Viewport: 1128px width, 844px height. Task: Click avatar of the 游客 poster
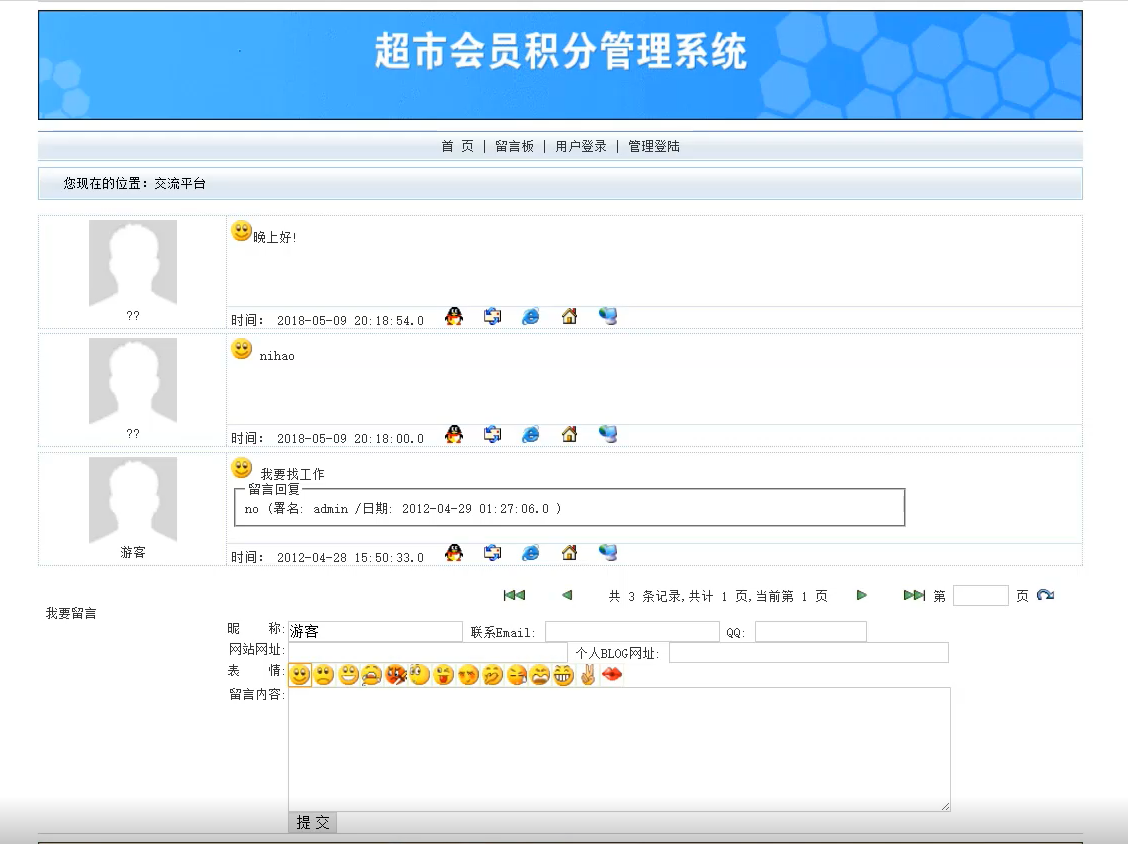click(133, 499)
